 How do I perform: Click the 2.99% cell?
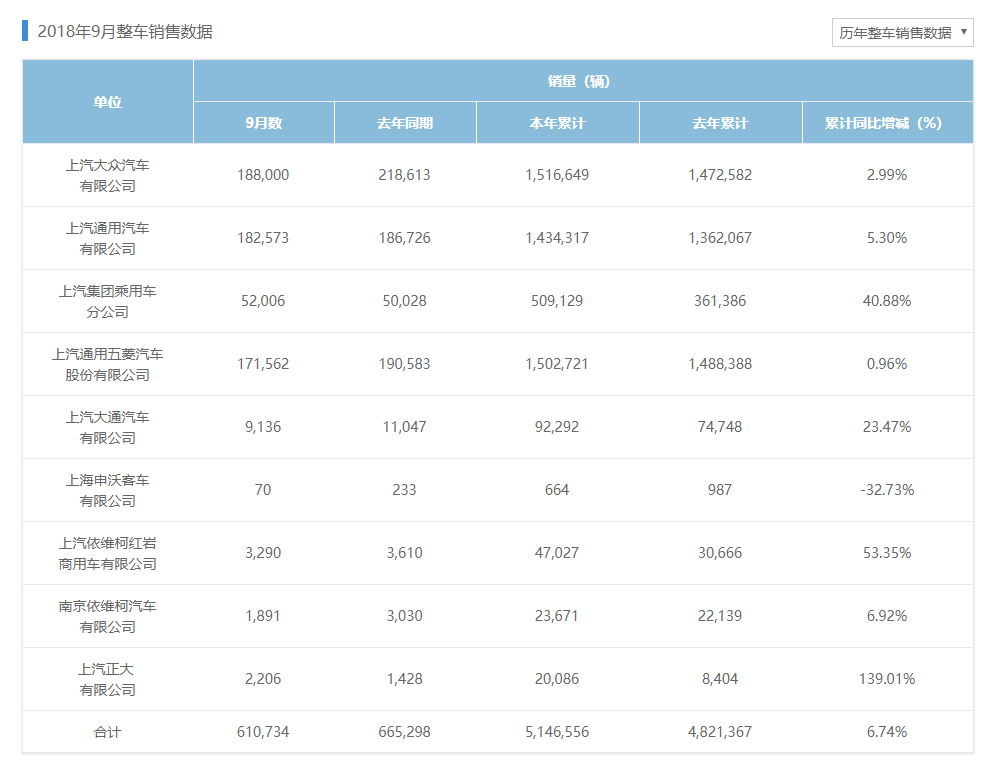click(887, 175)
